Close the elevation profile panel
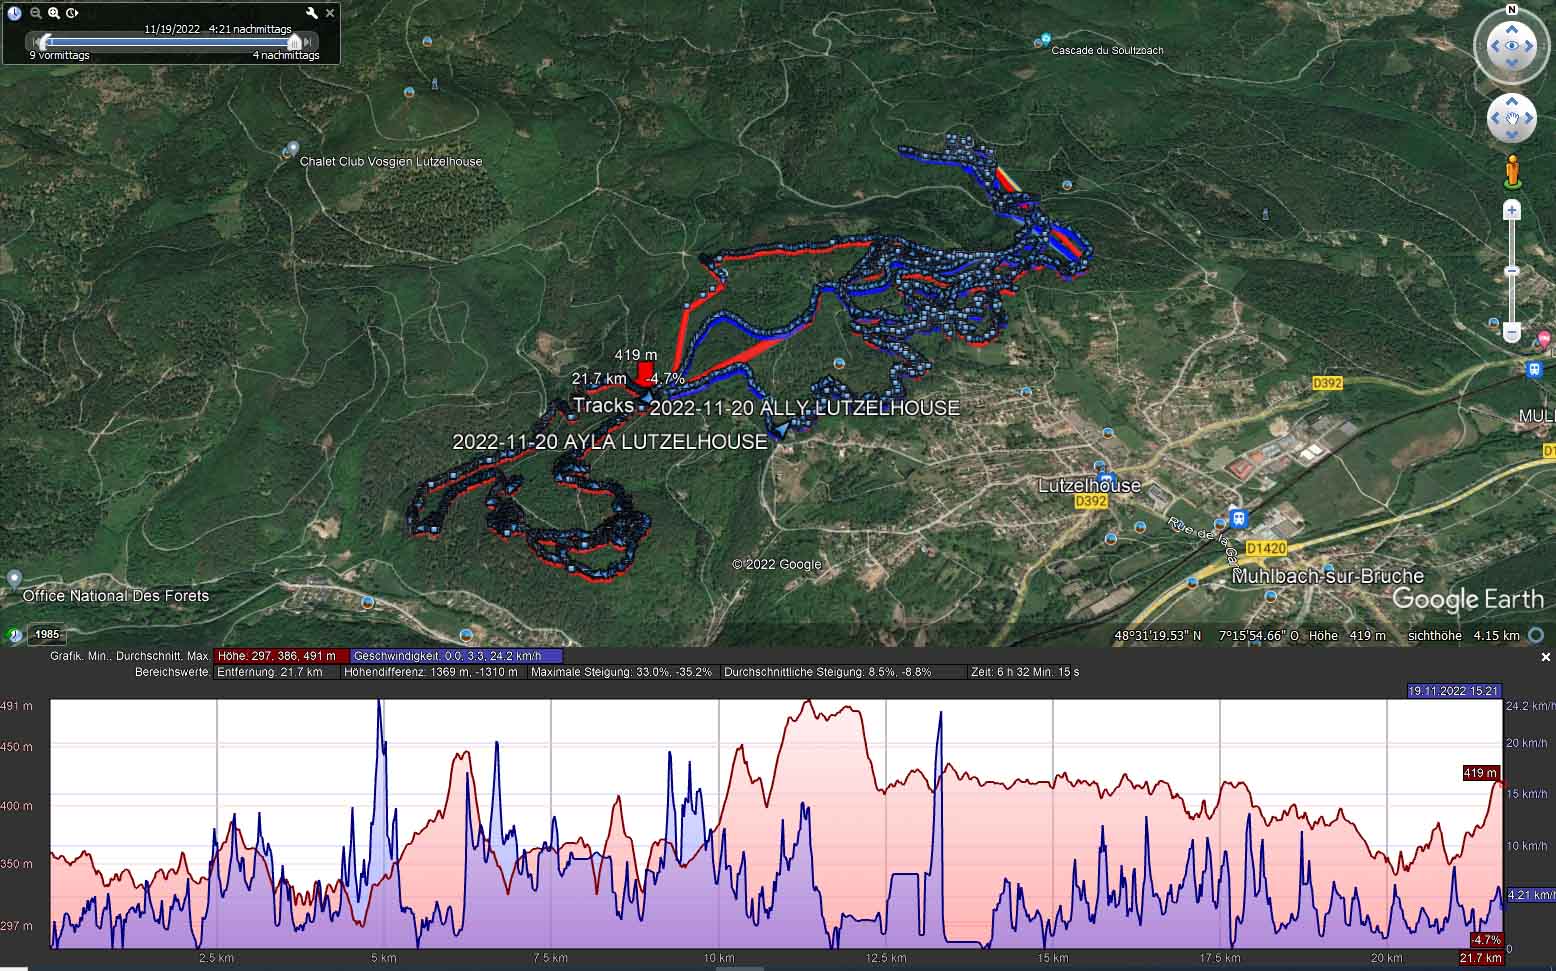Viewport: 1556px width, 971px height. click(x=1545, y=657)
